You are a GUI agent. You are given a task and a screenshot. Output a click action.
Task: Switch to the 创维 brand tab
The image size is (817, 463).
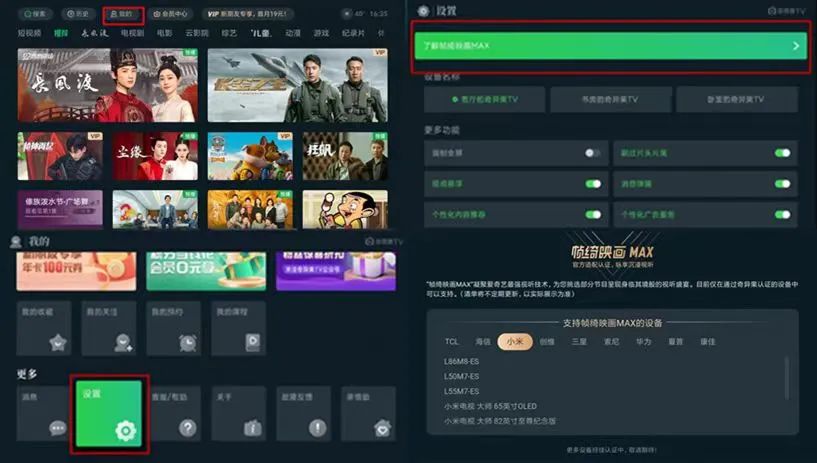(547, 342)
